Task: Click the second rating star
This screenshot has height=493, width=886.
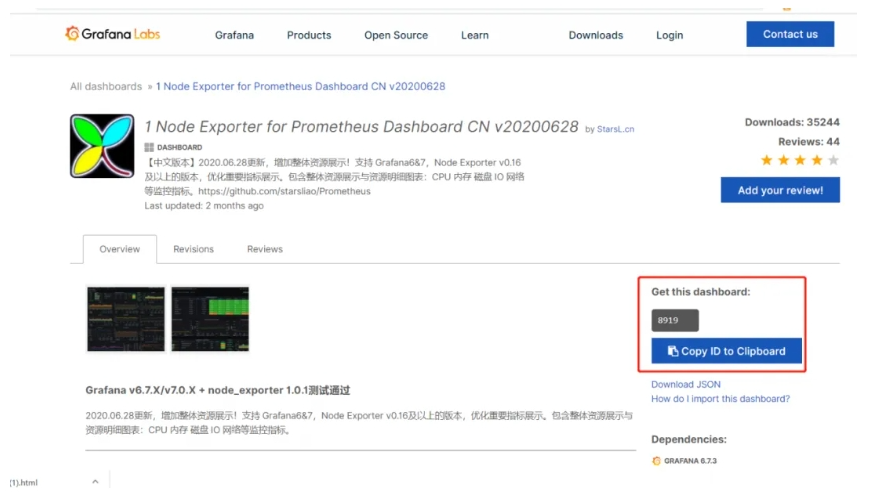Action: point(783,160)
